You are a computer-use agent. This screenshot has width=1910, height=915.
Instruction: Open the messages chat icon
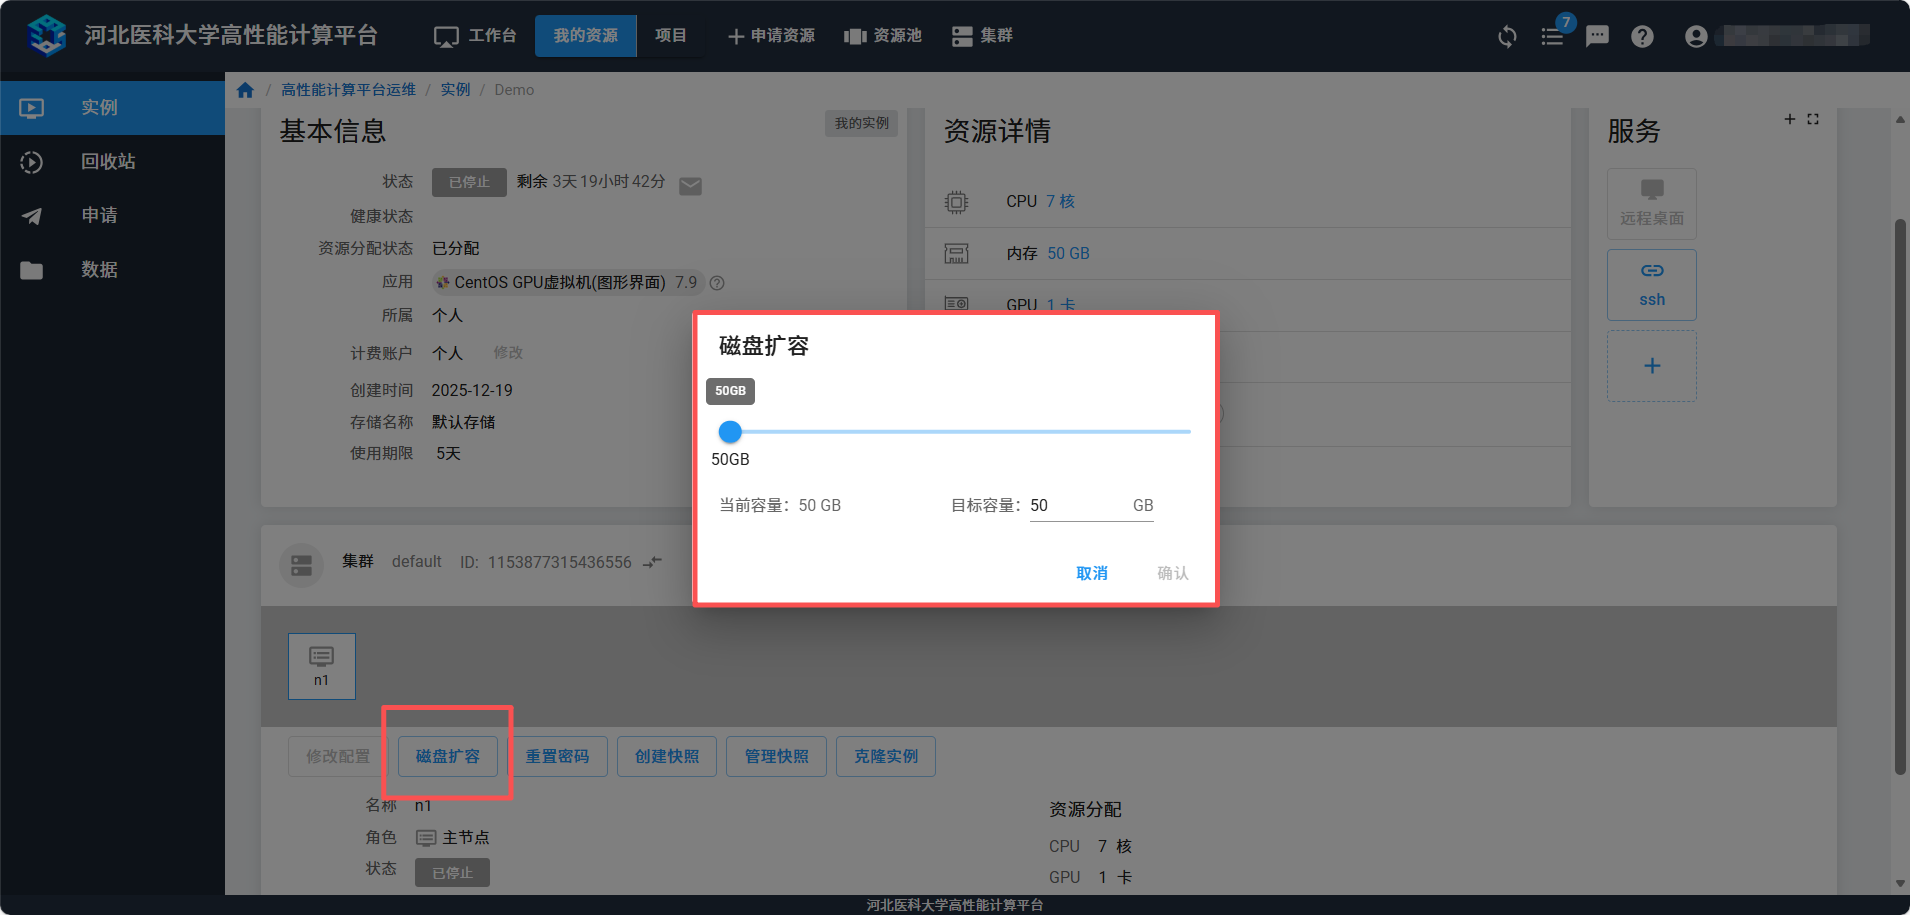coord(1597,37)
